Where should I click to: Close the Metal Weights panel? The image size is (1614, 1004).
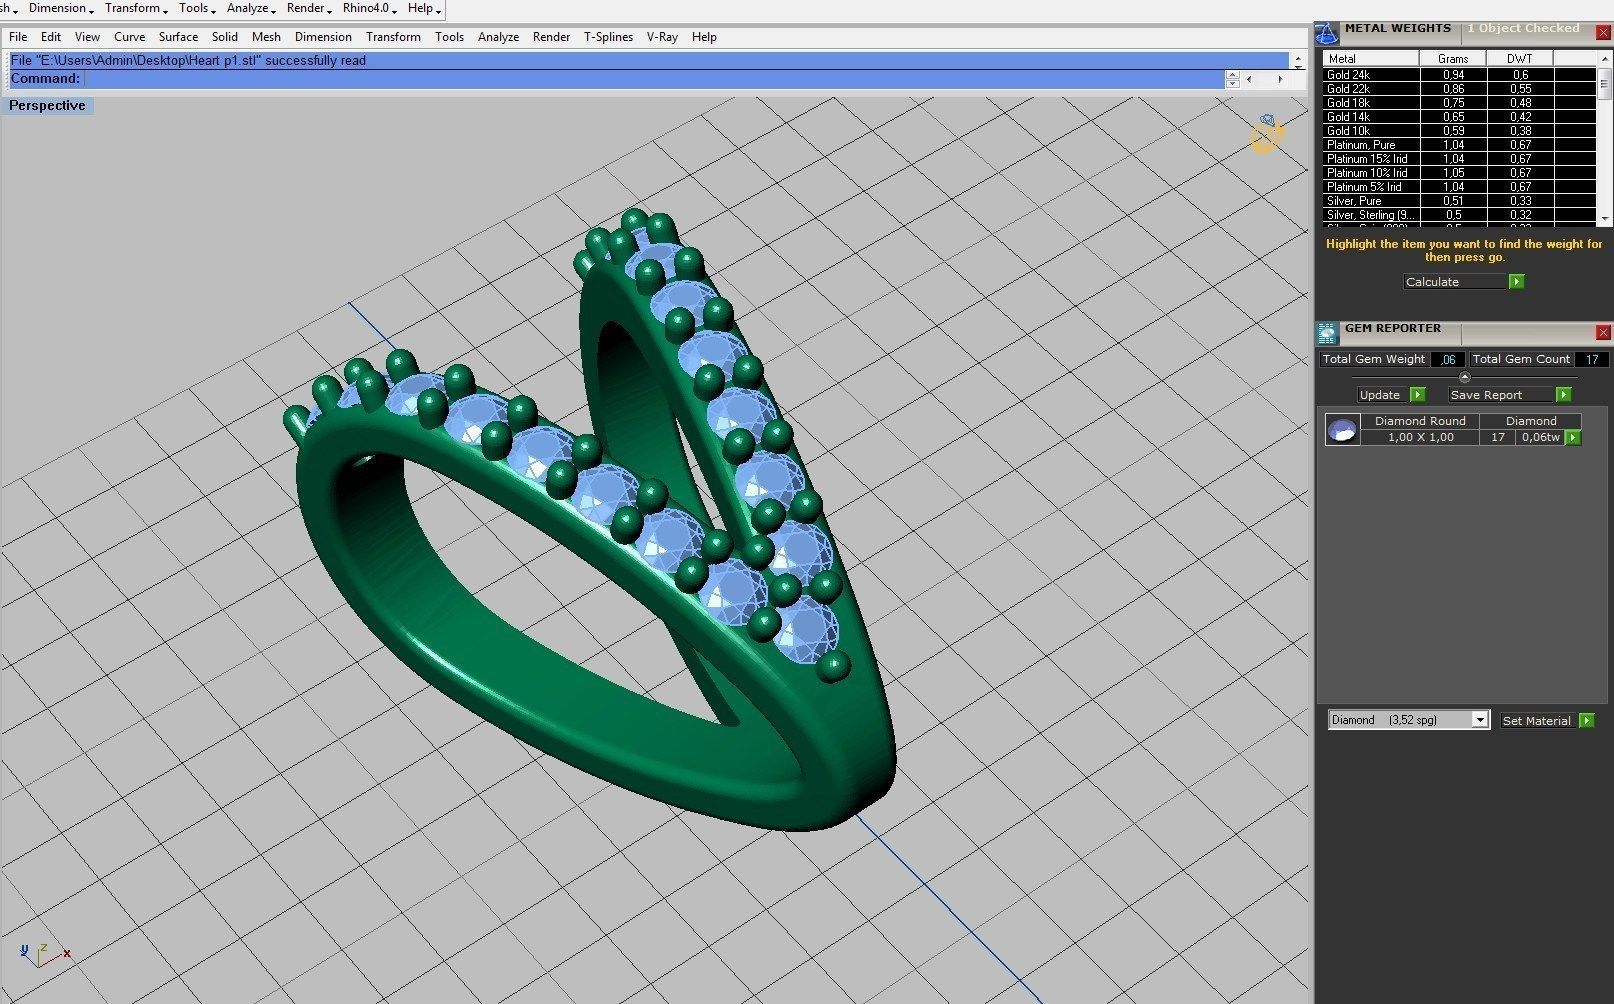point(1603,32)
